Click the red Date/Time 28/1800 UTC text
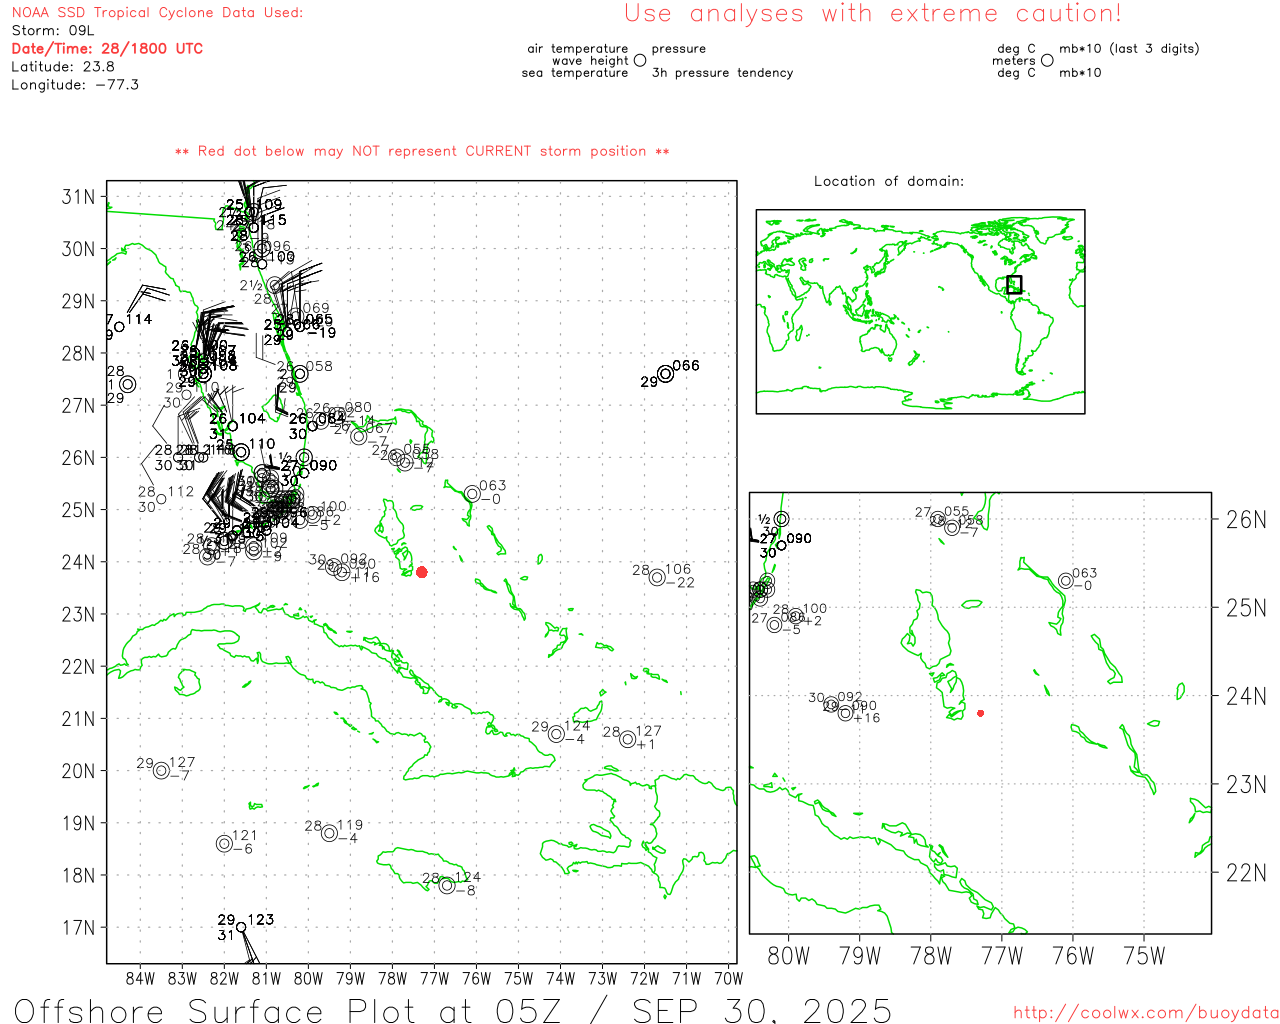 pyautogui.click(x=107, y=48)
